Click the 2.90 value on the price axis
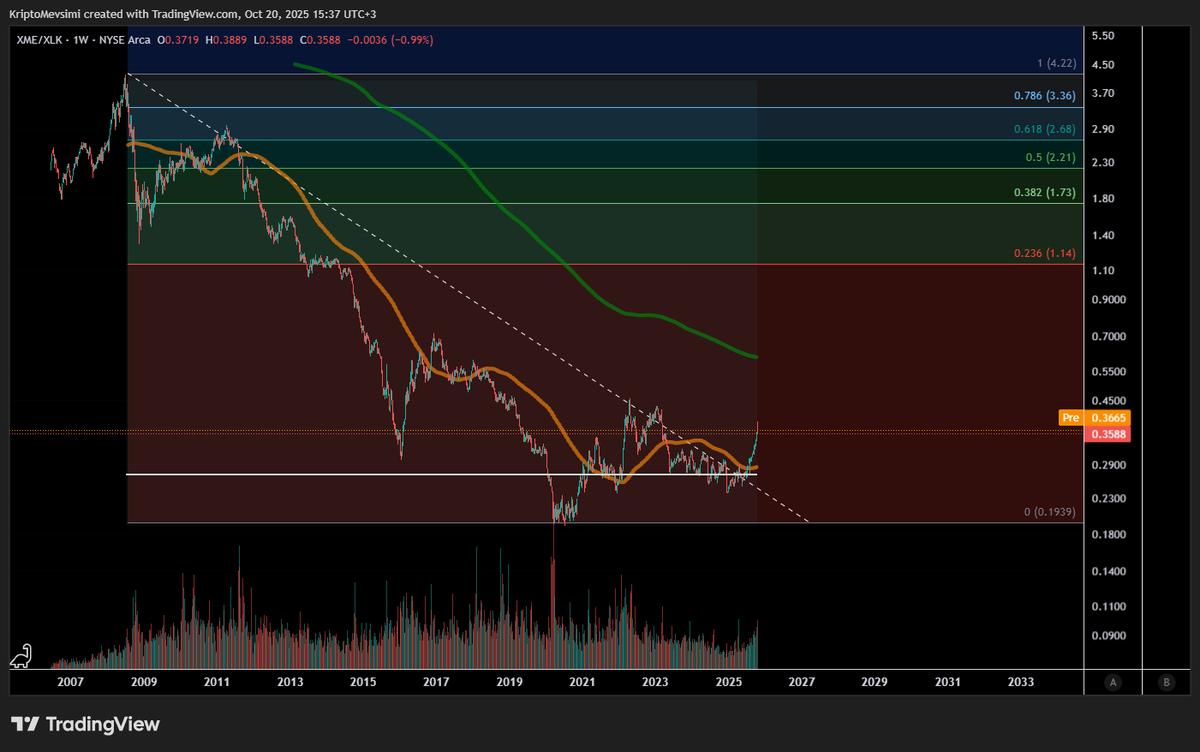This screenshot has width=1200, height=752. pyautogui.click(x=1103, y=129)
